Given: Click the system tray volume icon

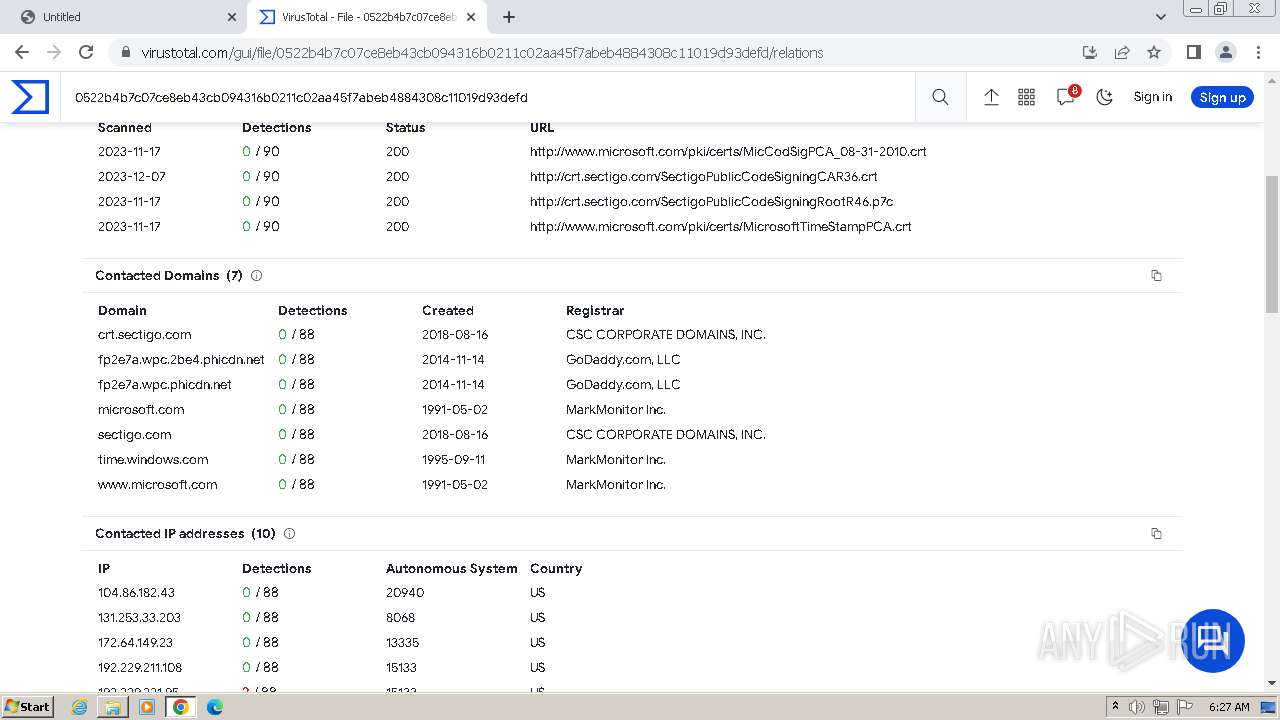Looking at the screenshot, I should (x=1137, y=707).
